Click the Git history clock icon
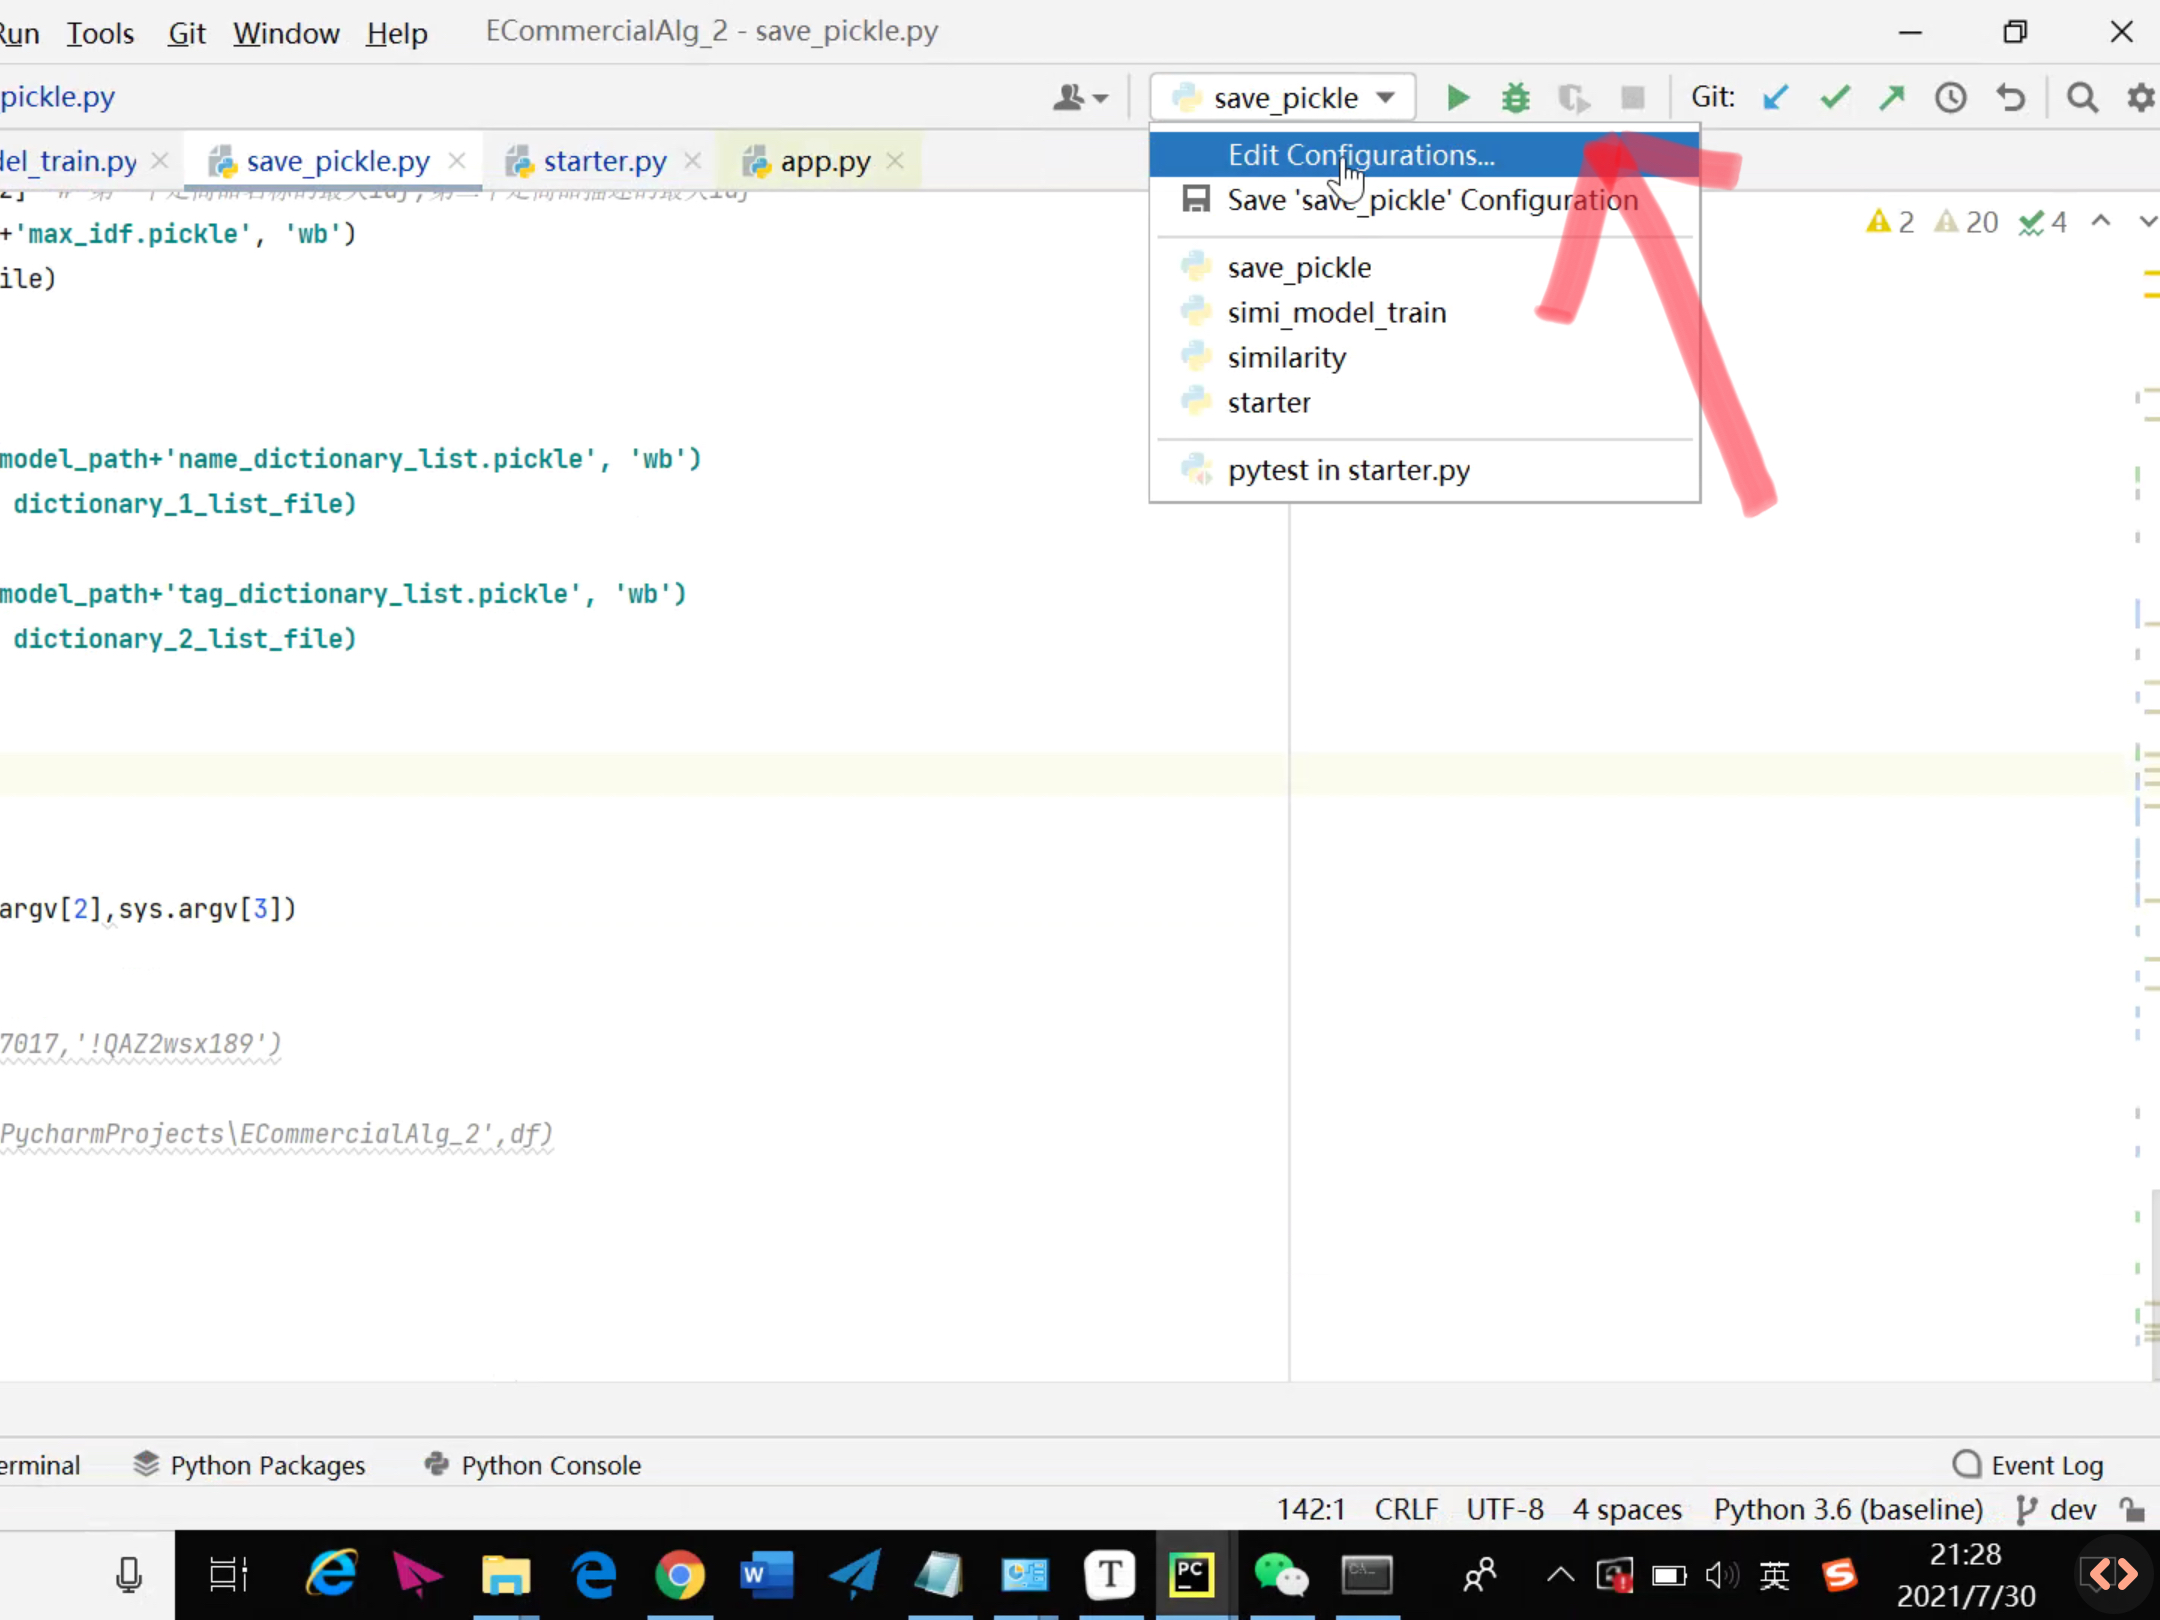The height and width of the screenshot is (1620, 2160). pos(1949,97)
